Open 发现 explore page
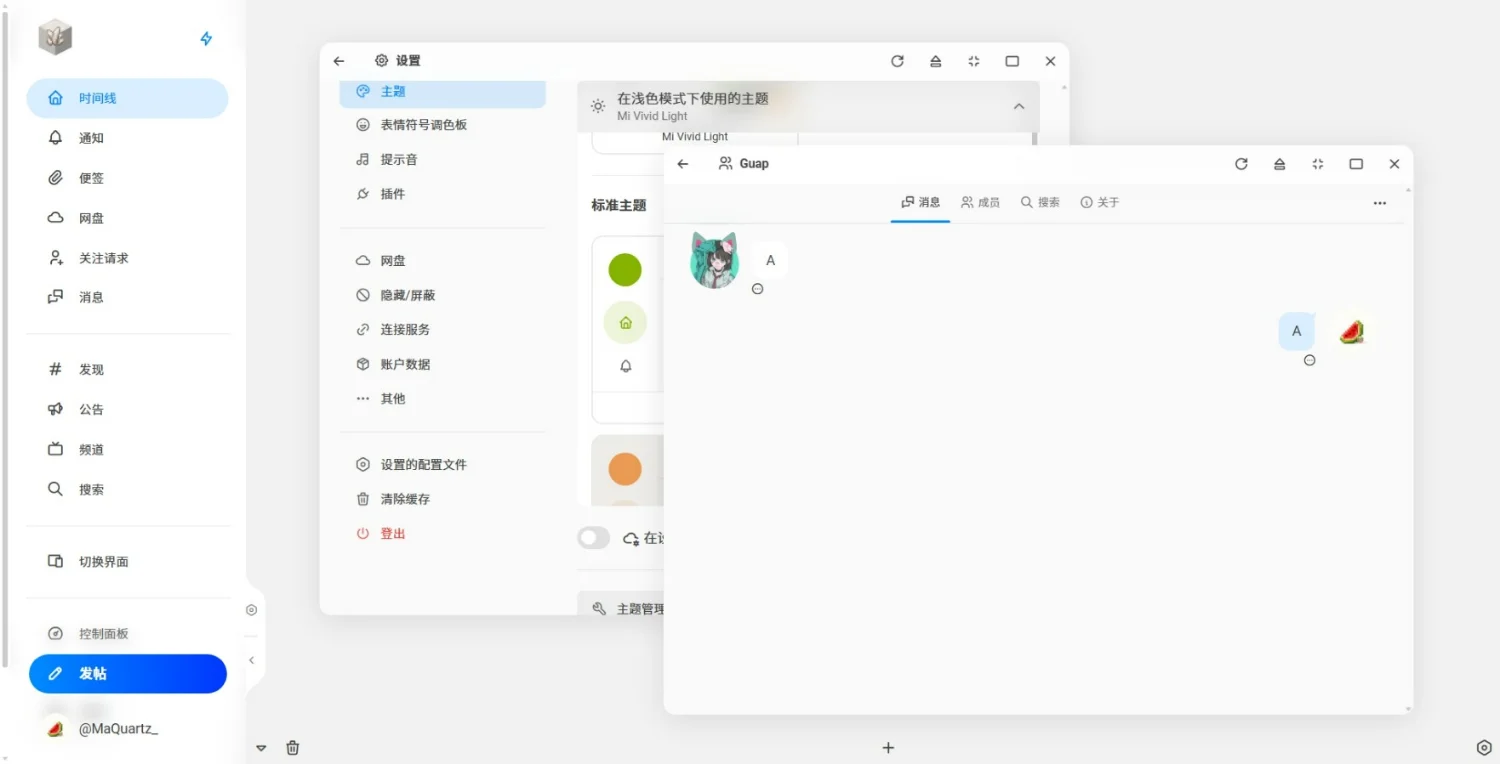1500x764 pixels. click(127, 369)
